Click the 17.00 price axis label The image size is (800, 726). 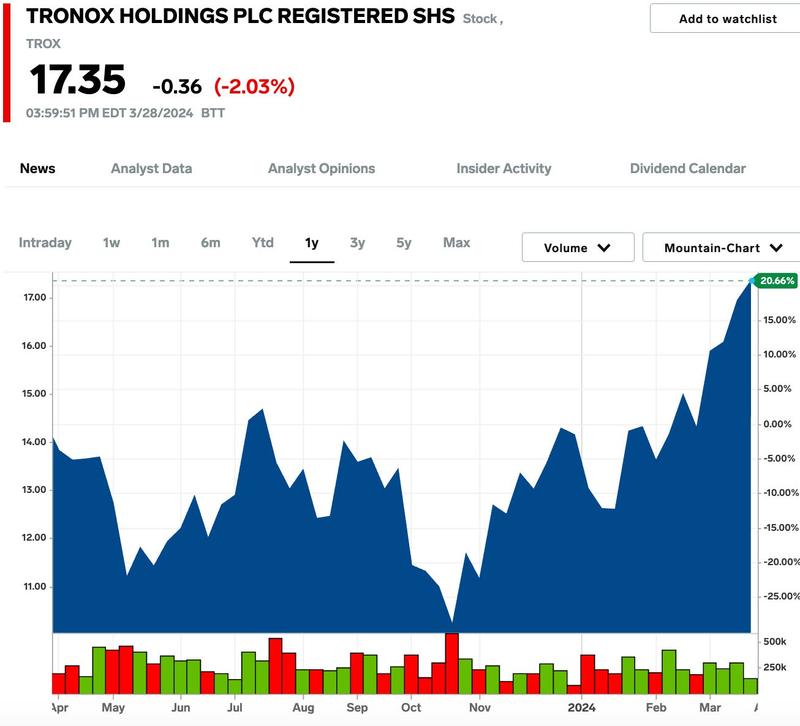coord(35,297)
